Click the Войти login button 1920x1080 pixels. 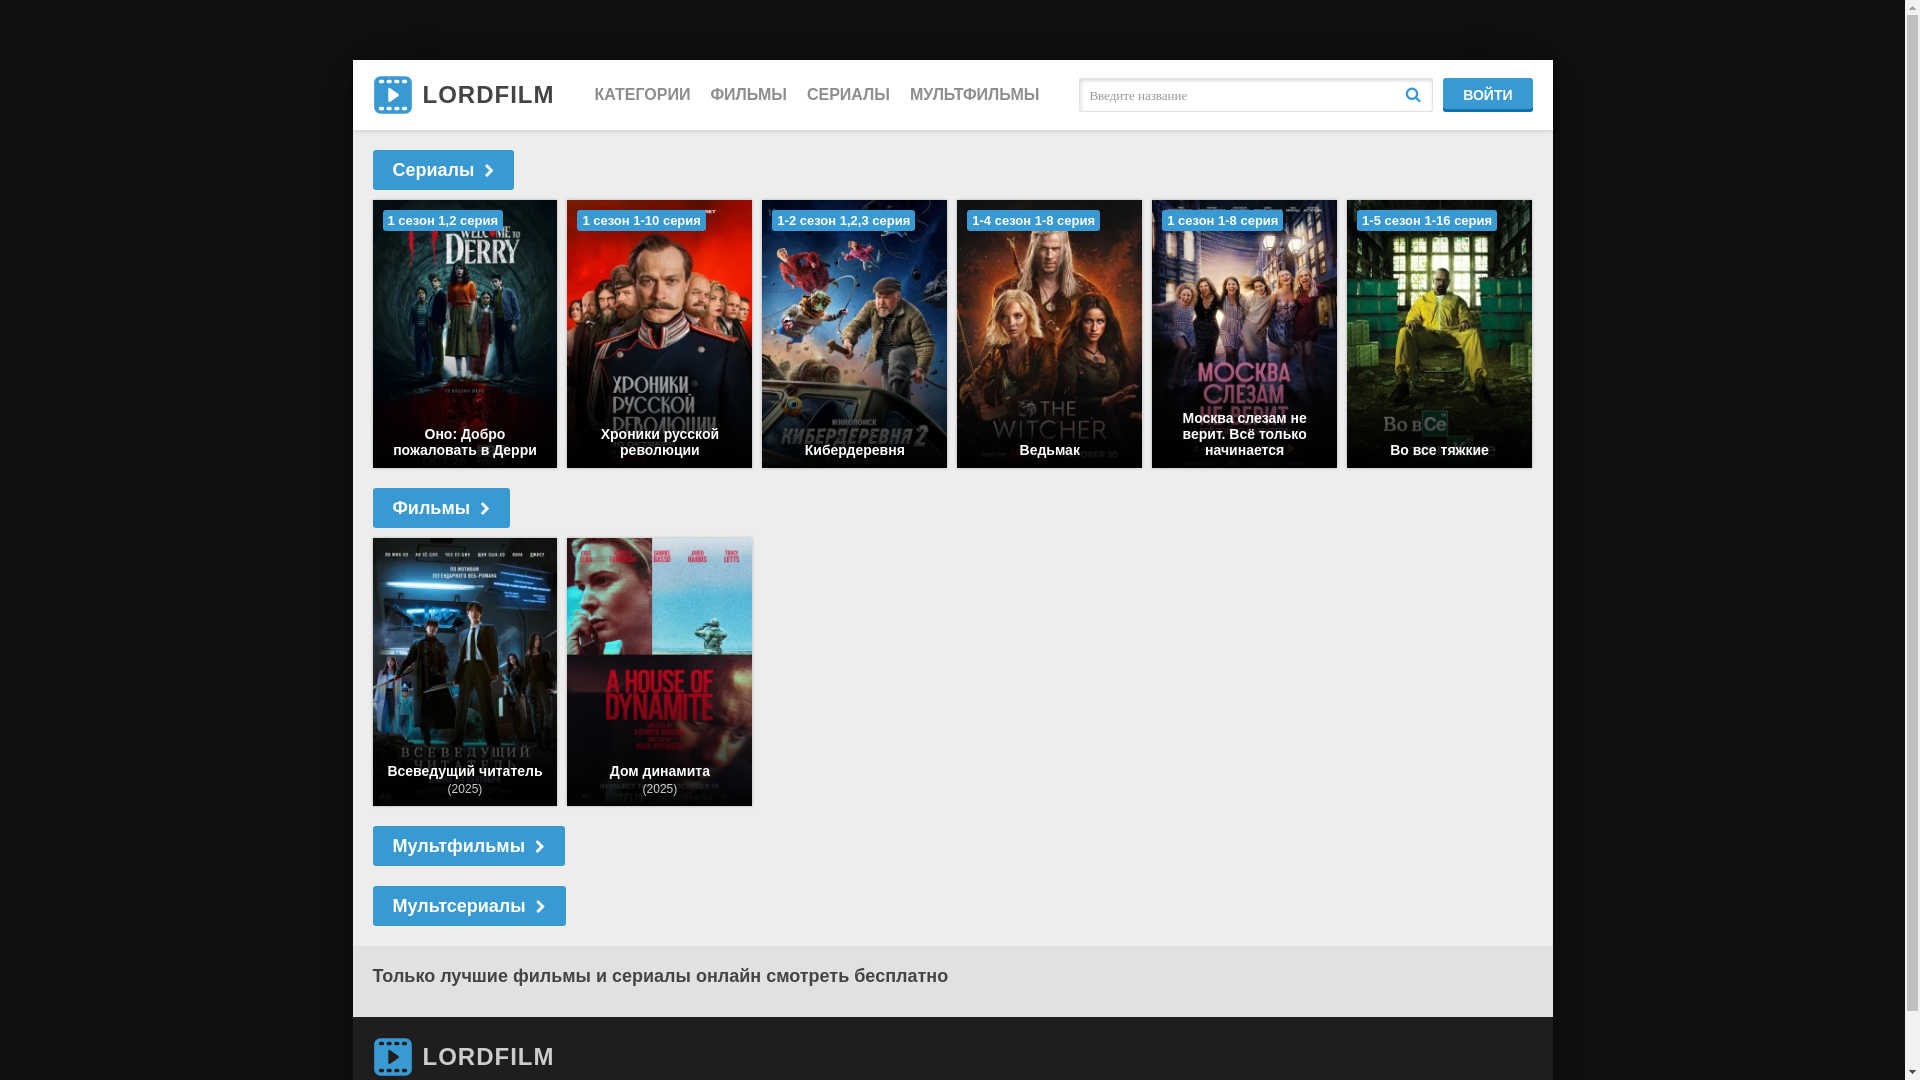click(1487, 95)
